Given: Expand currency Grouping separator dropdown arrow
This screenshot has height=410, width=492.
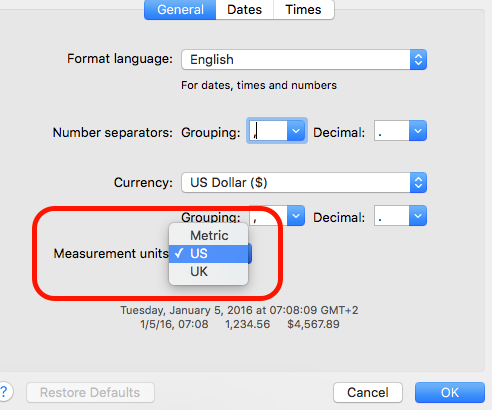Looking at the screenshot, I should coord(296,216).
